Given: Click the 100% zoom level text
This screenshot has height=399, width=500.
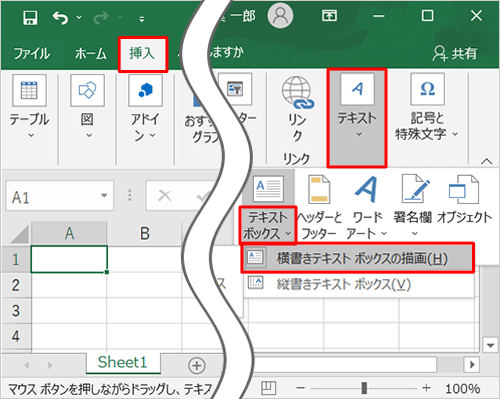Looking at the screenshot, I should pos(463,389).
